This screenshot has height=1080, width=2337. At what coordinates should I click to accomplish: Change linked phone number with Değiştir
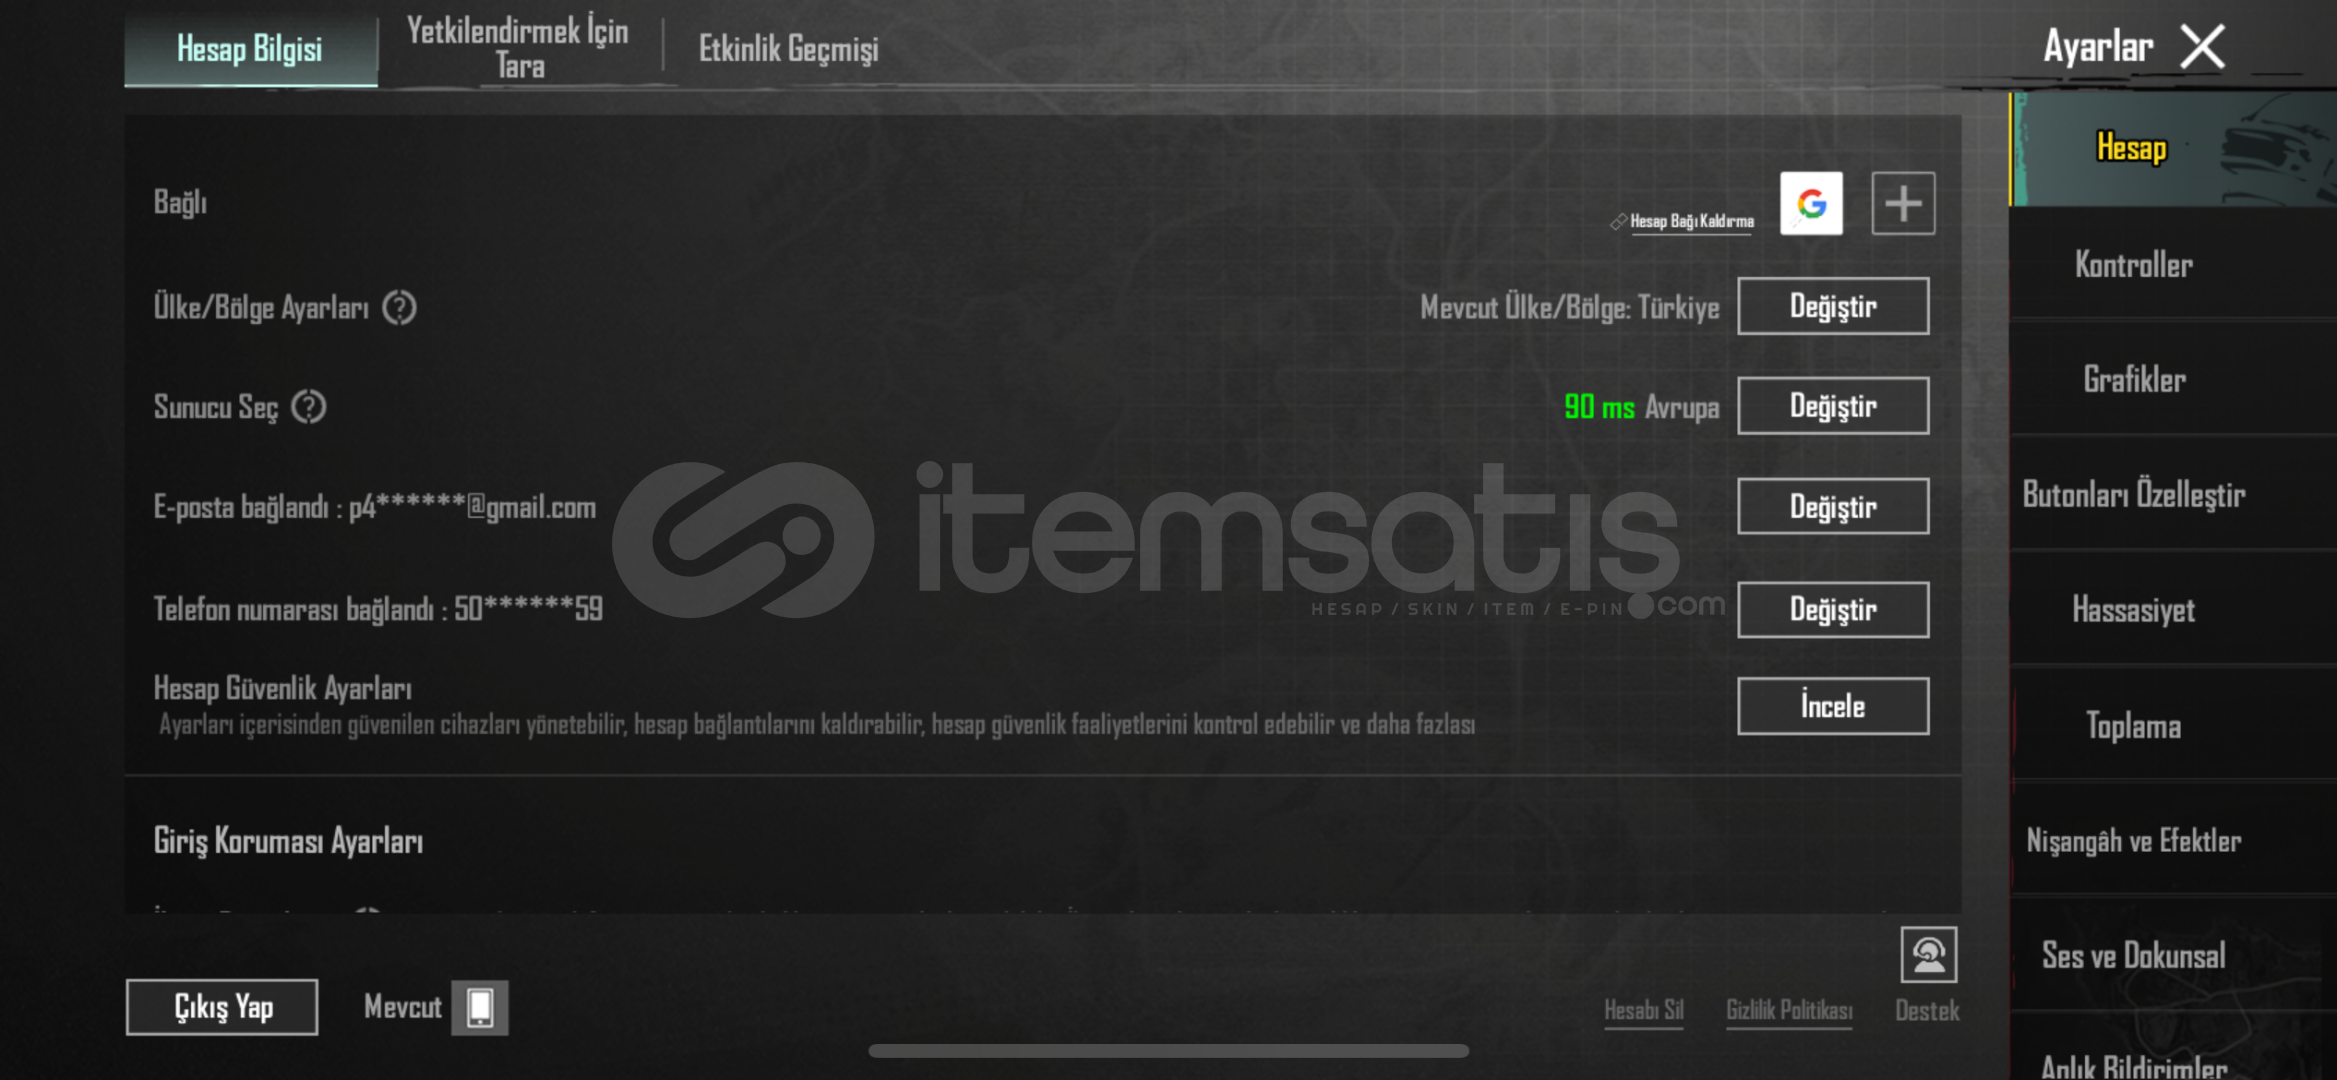click(1833, 609)
